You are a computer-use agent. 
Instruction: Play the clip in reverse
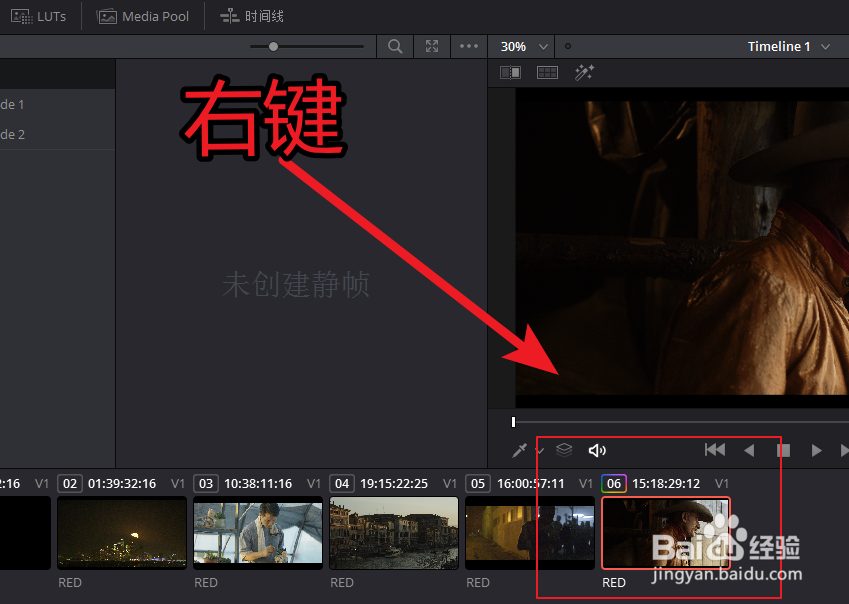(749, 450)
